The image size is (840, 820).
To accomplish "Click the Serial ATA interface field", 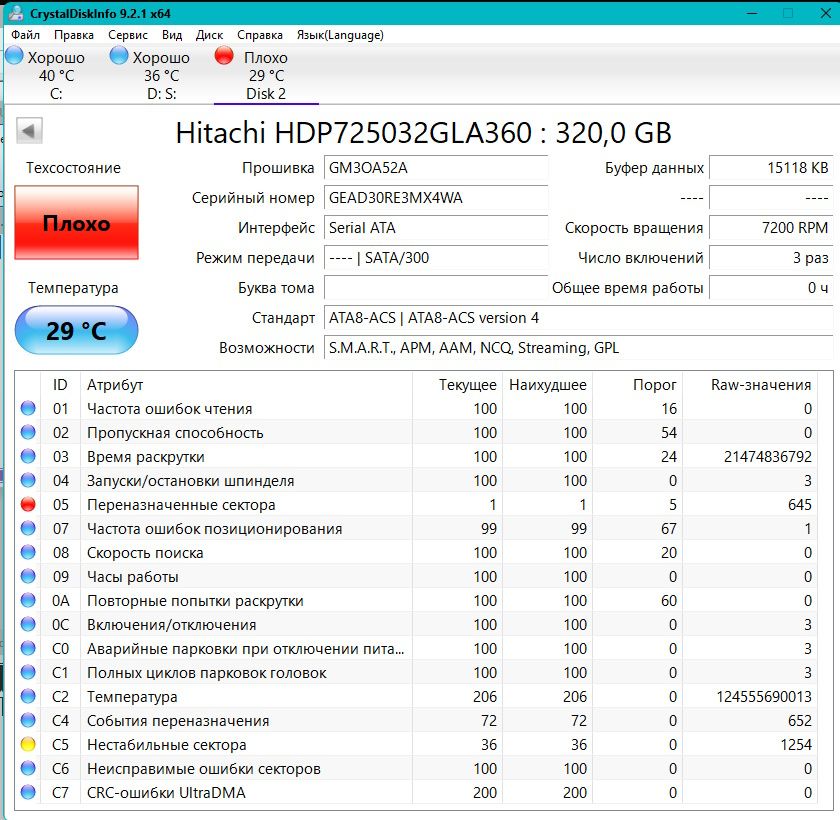I will point(436,228).
